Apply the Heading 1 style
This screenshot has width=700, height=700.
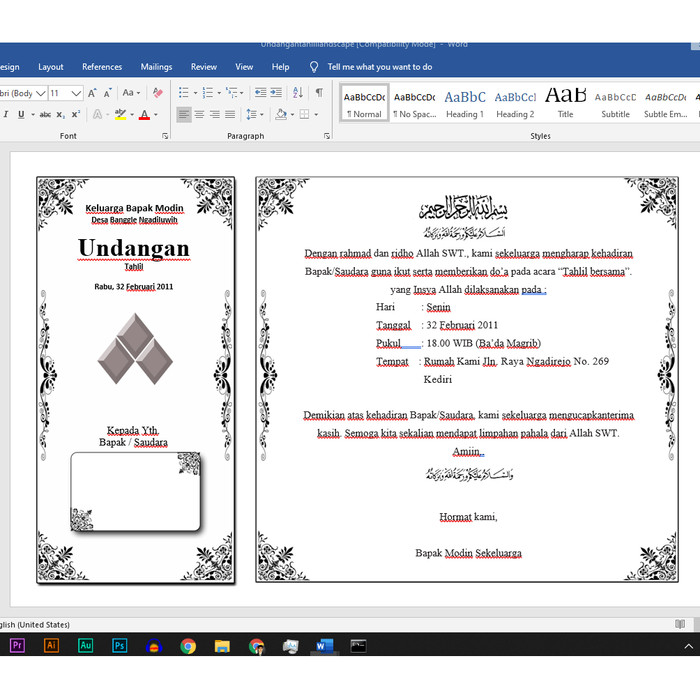465,102
